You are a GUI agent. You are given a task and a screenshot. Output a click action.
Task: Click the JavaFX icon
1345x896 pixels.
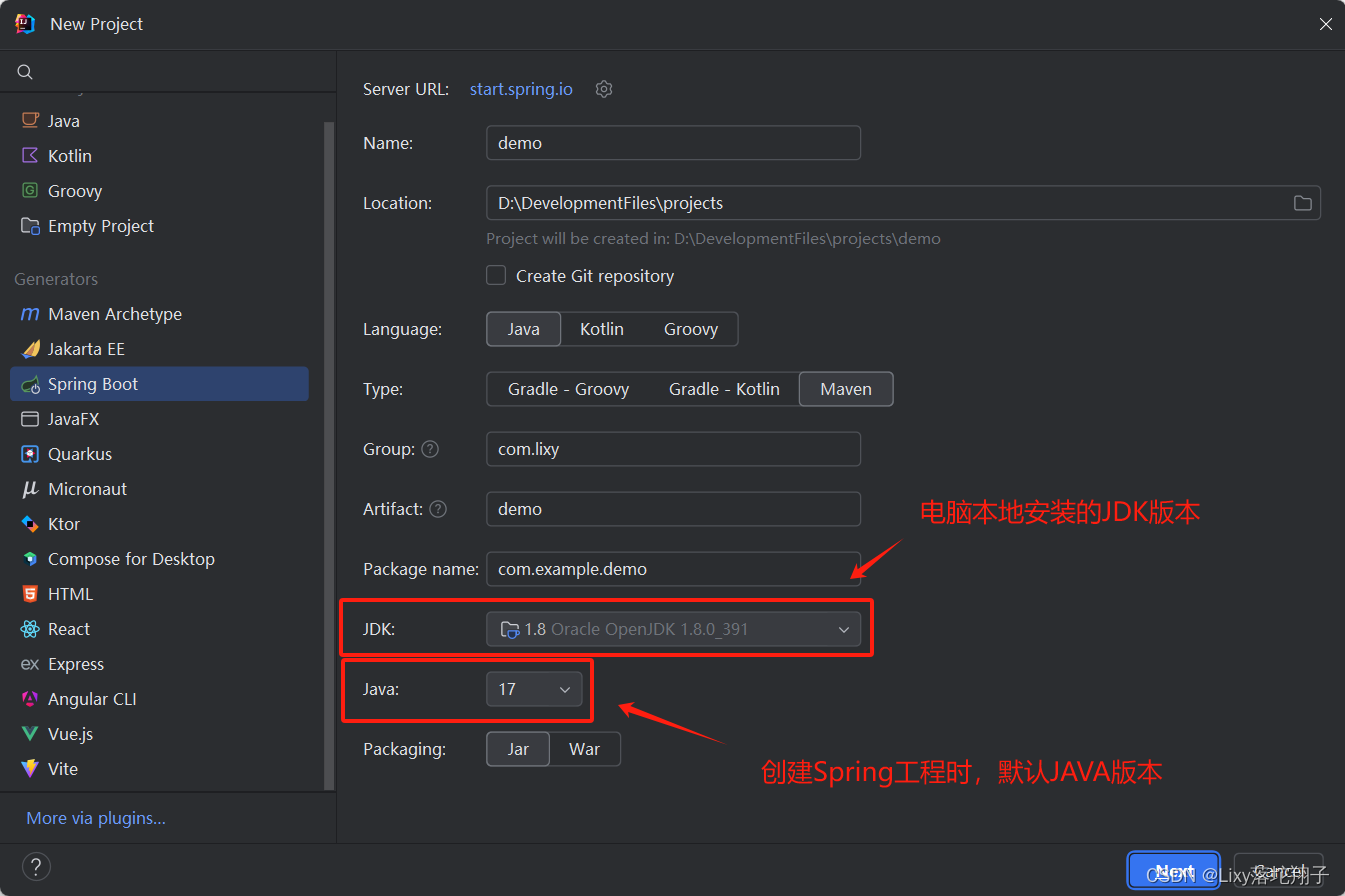30,419
